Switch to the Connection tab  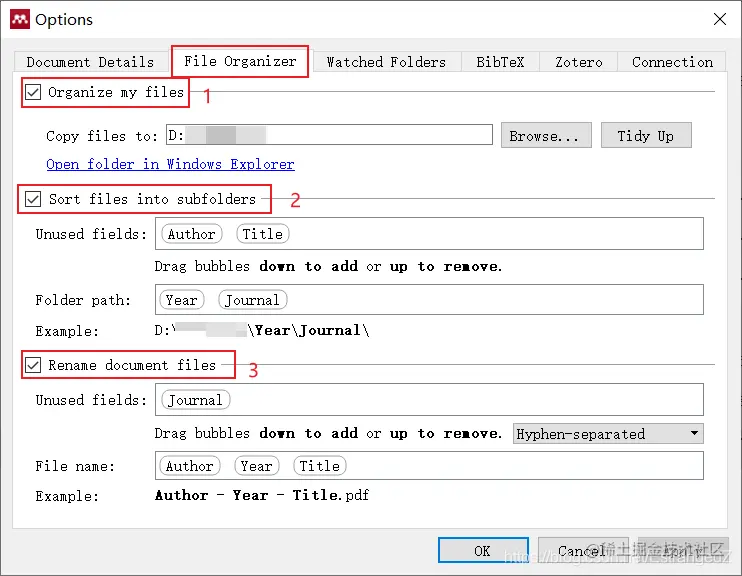[x=672, y=62]
